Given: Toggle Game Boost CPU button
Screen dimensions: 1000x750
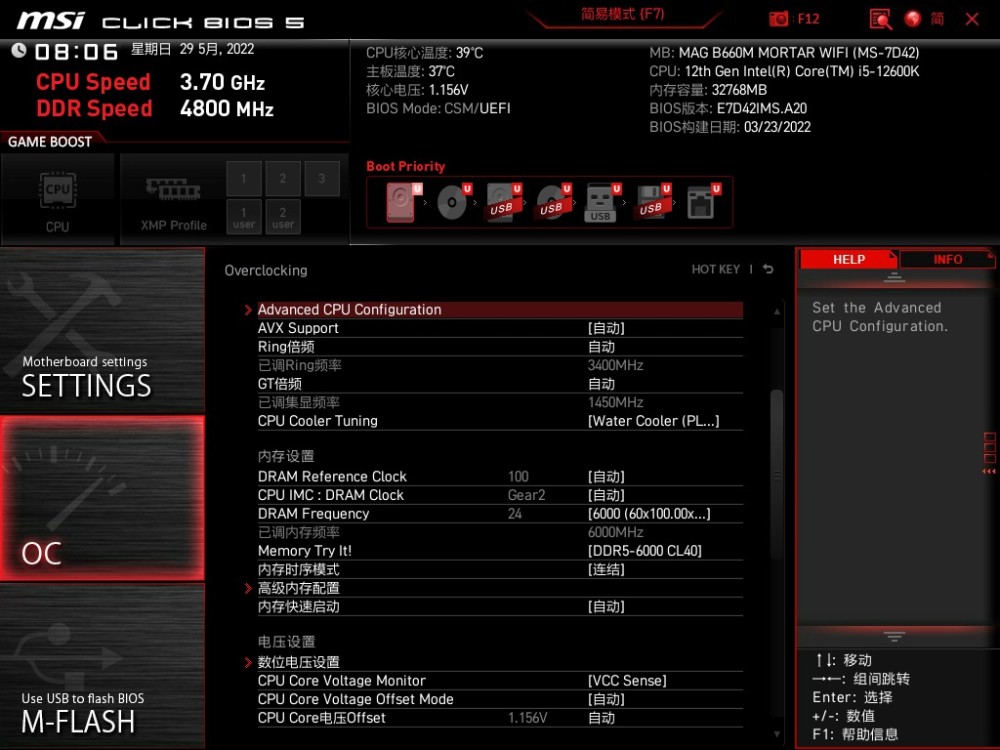Looking at the screenshot, I should tap(58, 199).
